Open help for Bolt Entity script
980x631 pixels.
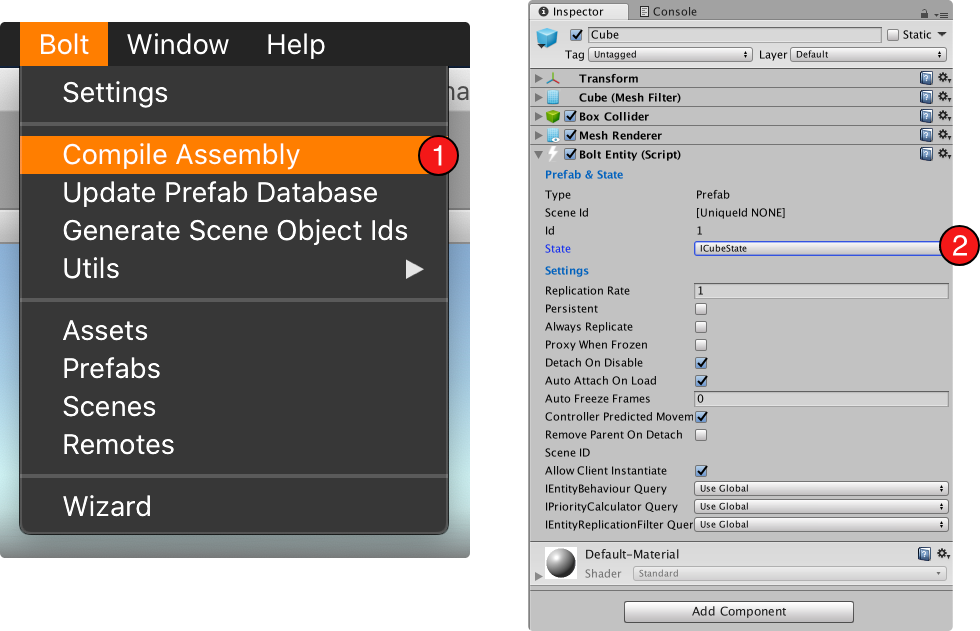(x=926, y=154)
